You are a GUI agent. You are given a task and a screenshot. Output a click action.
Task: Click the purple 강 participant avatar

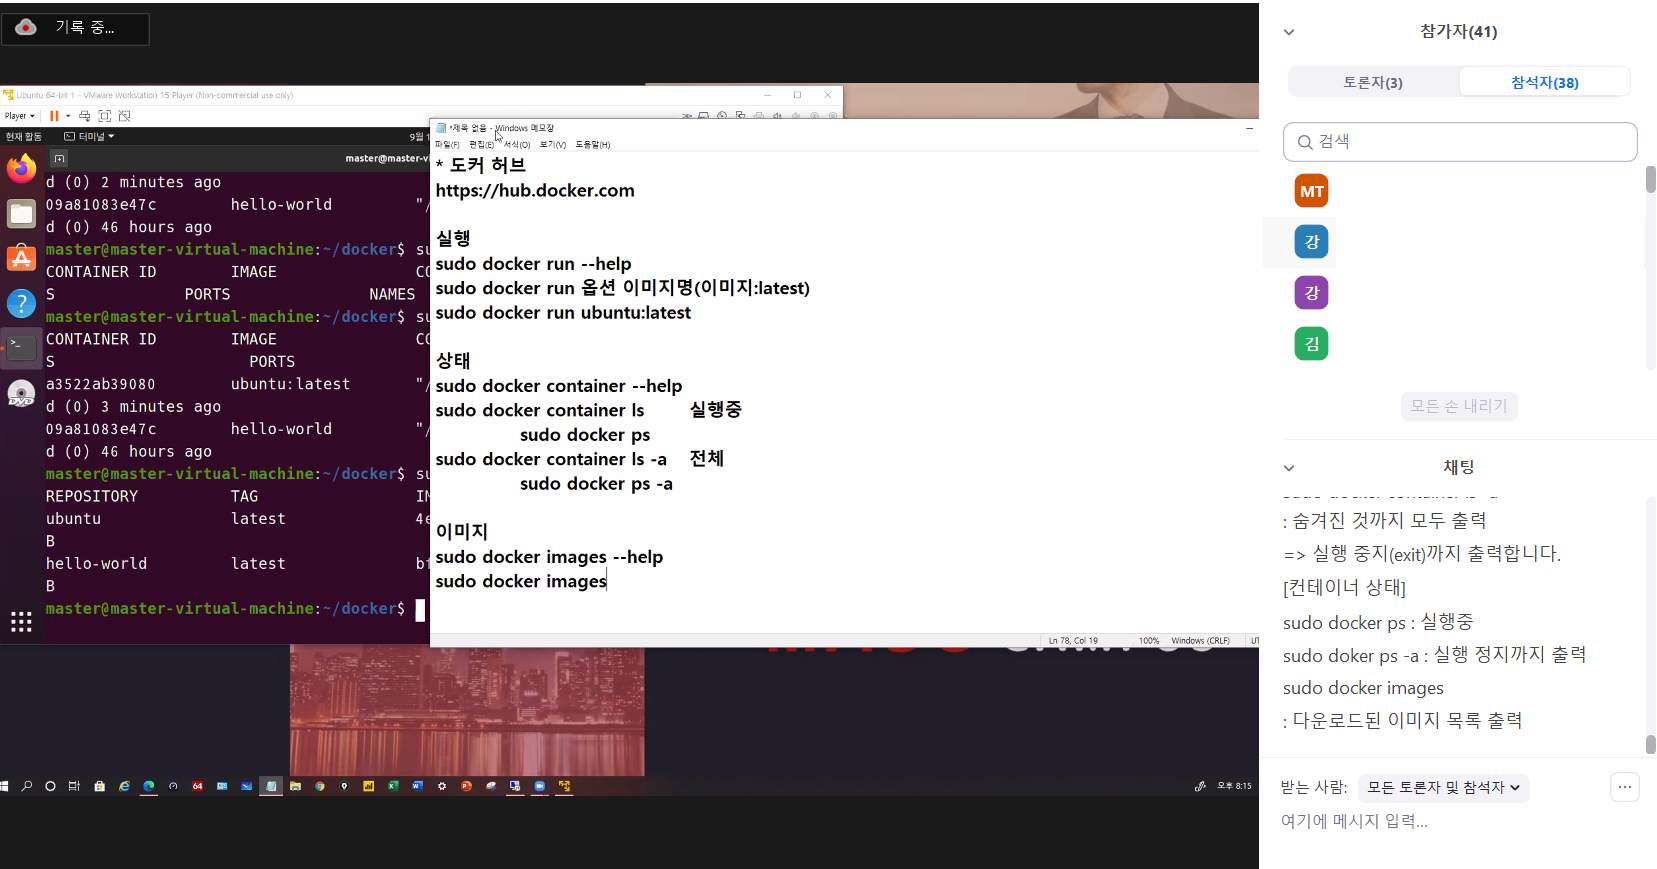pos(1311,293)
